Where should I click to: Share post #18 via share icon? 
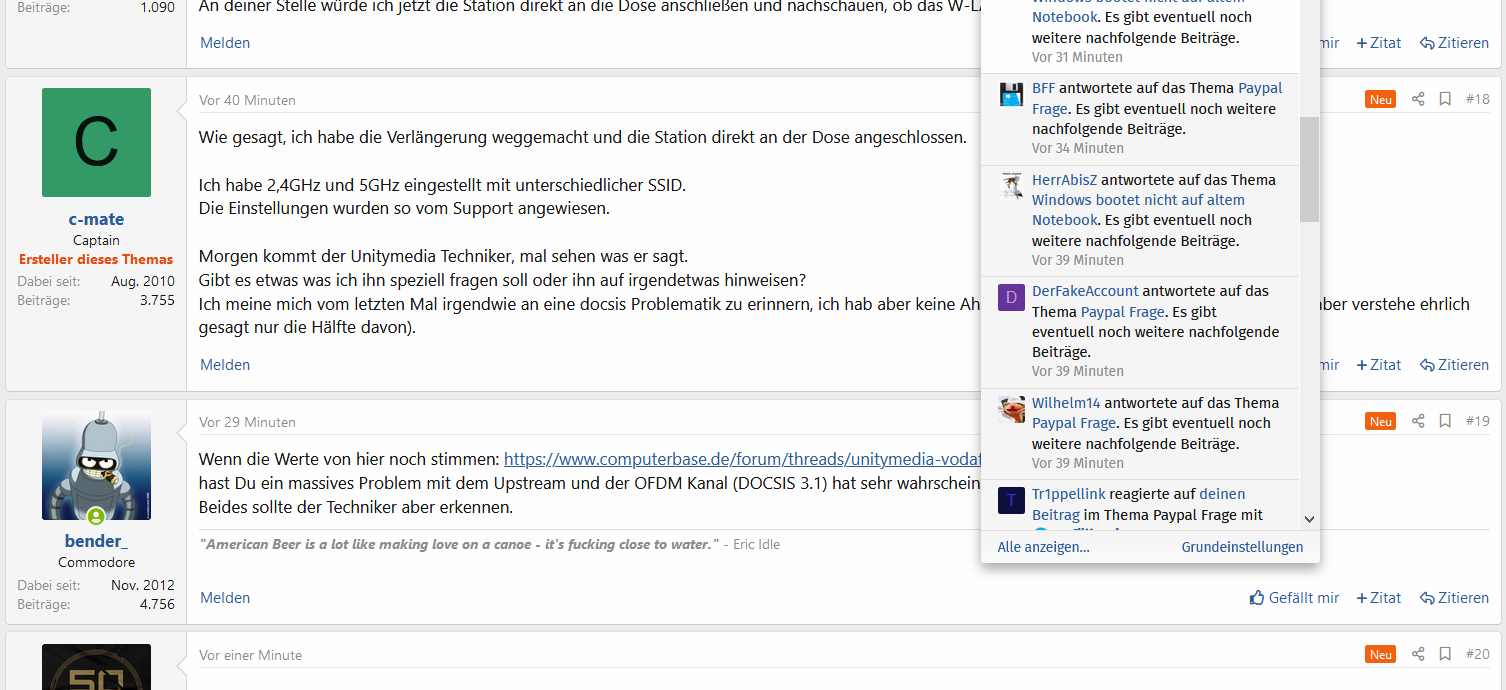[1418, 99]
